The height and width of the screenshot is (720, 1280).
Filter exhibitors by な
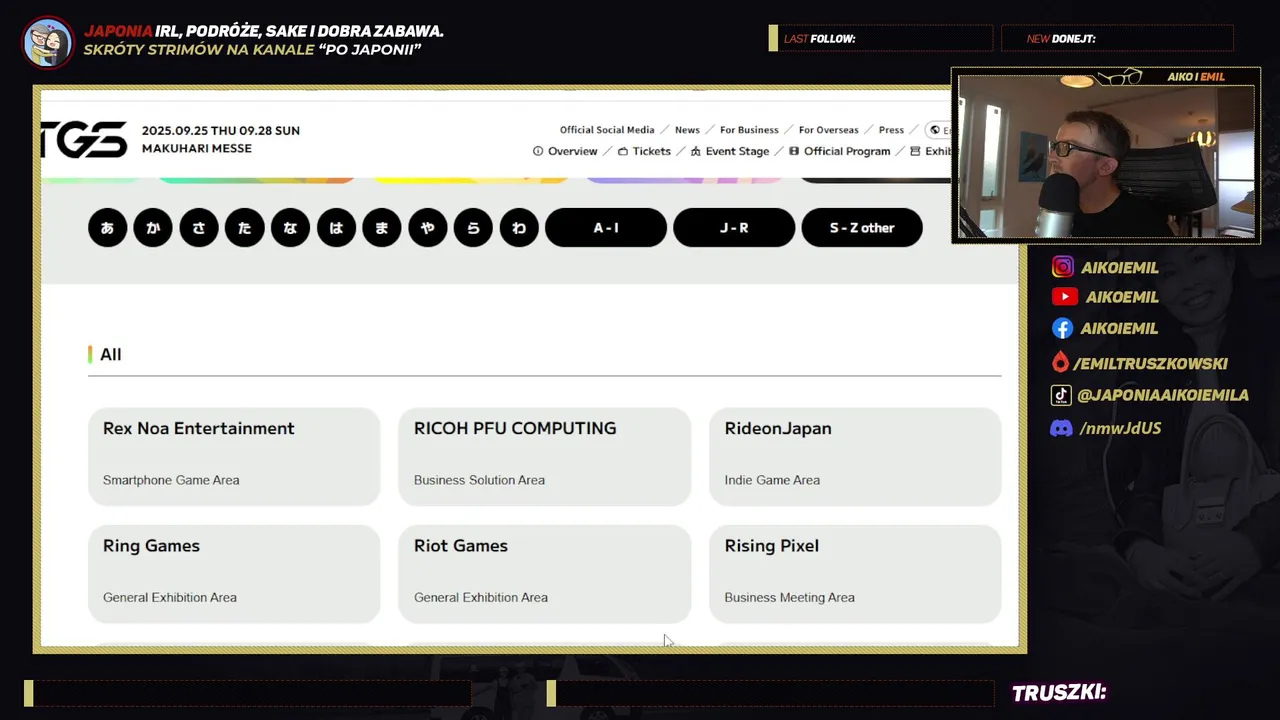coord(290,228)
